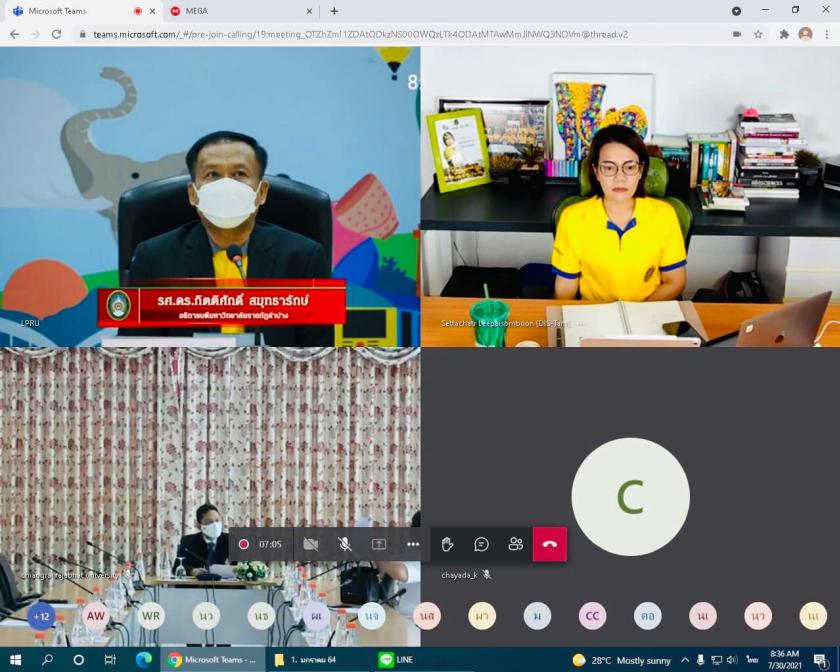Open the share content tray
Viewport: 840px width, 672px height.
coord(379,544)
